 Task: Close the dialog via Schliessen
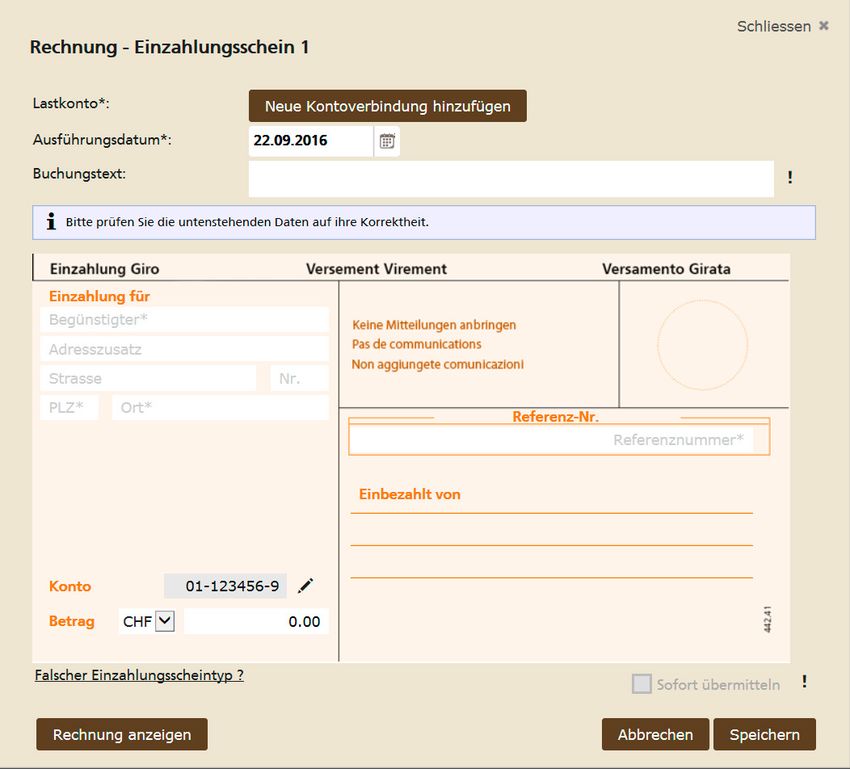782,26
